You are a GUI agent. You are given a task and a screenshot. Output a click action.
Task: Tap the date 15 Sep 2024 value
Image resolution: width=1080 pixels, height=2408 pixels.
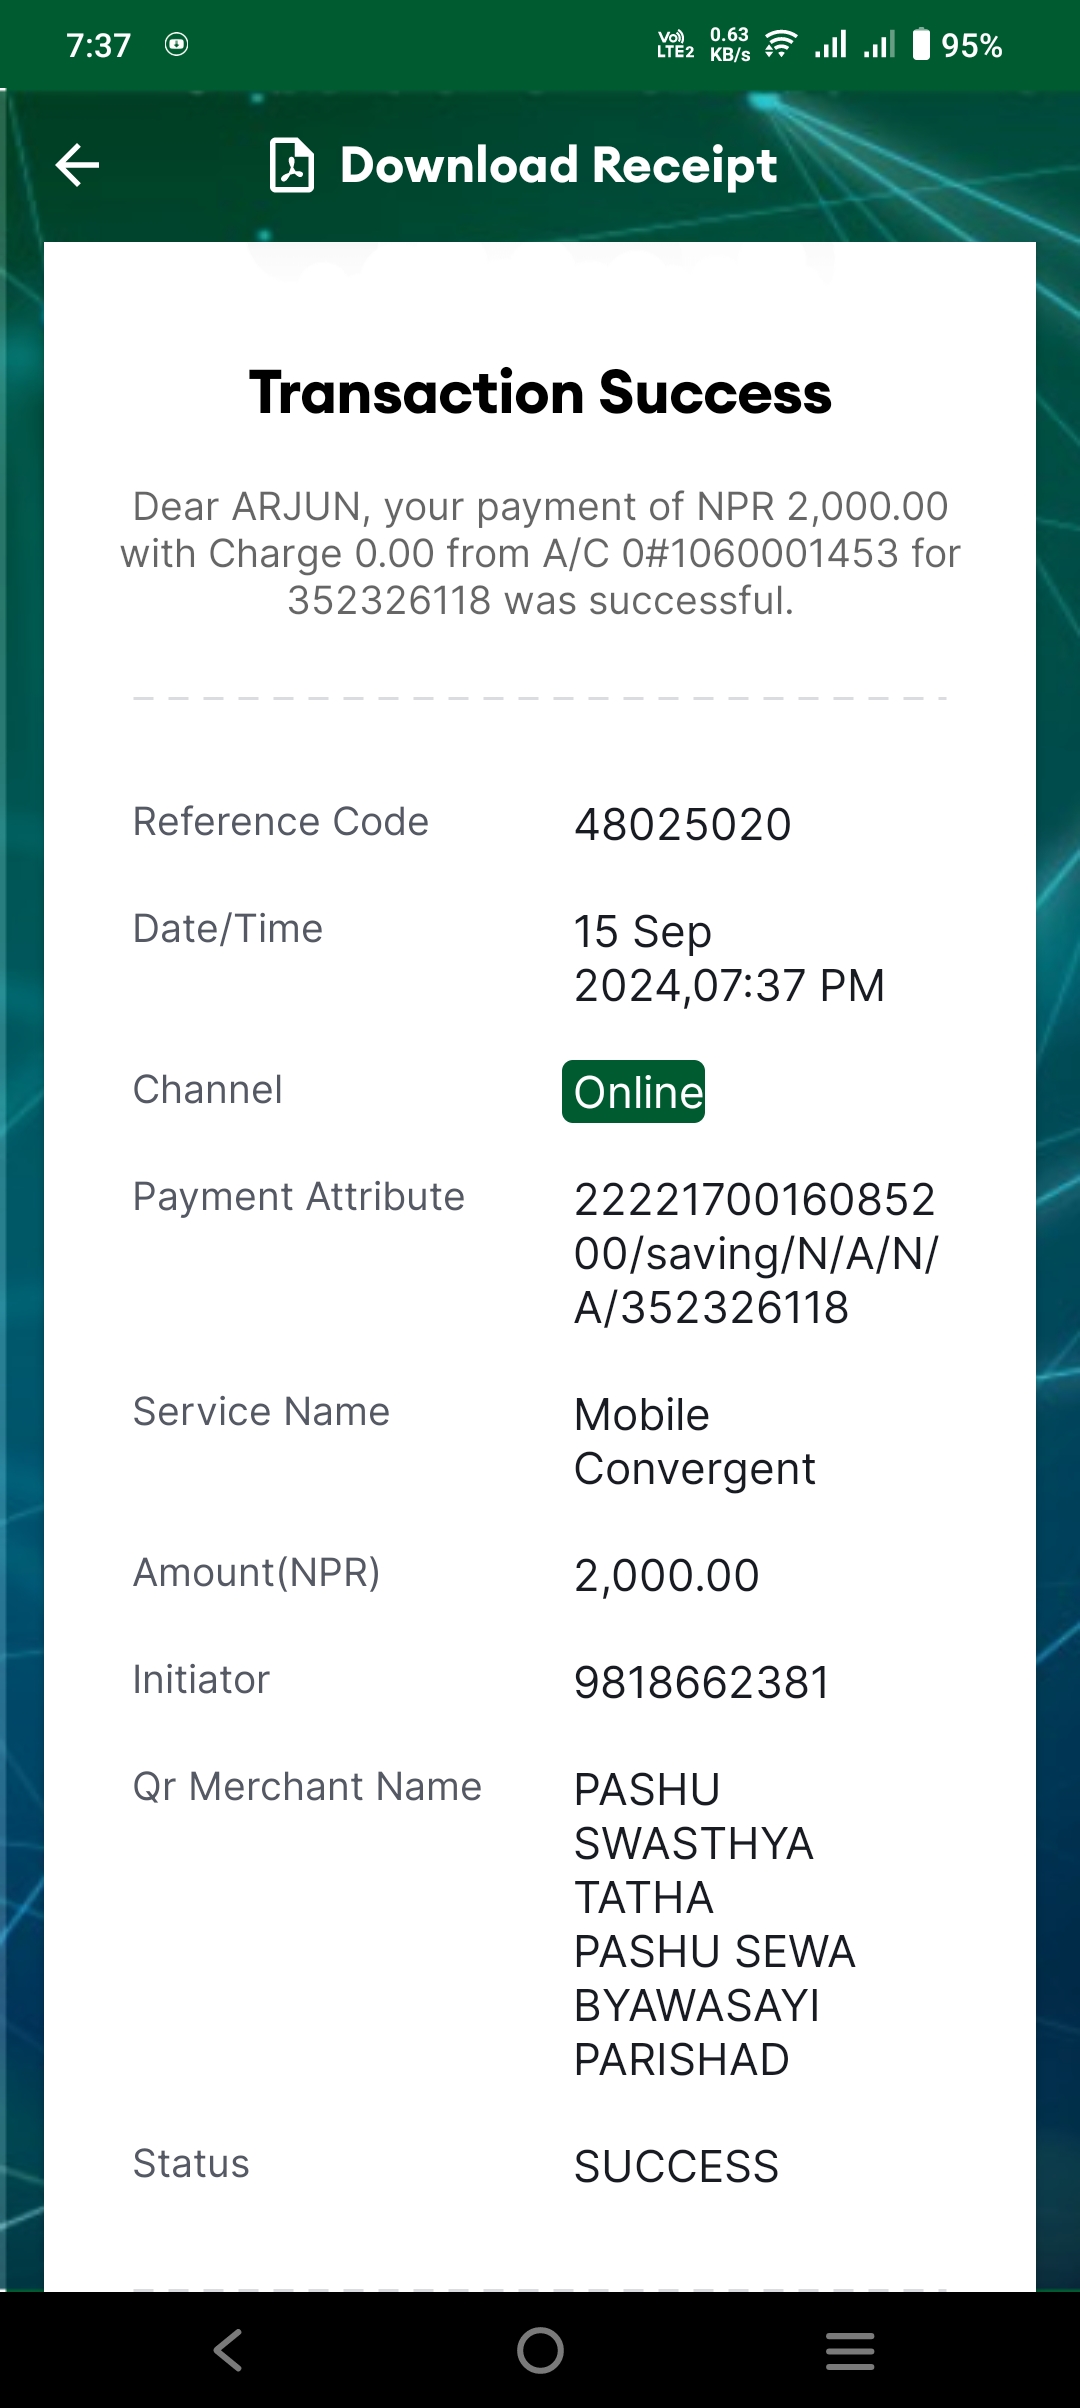(x=730, y=958)
